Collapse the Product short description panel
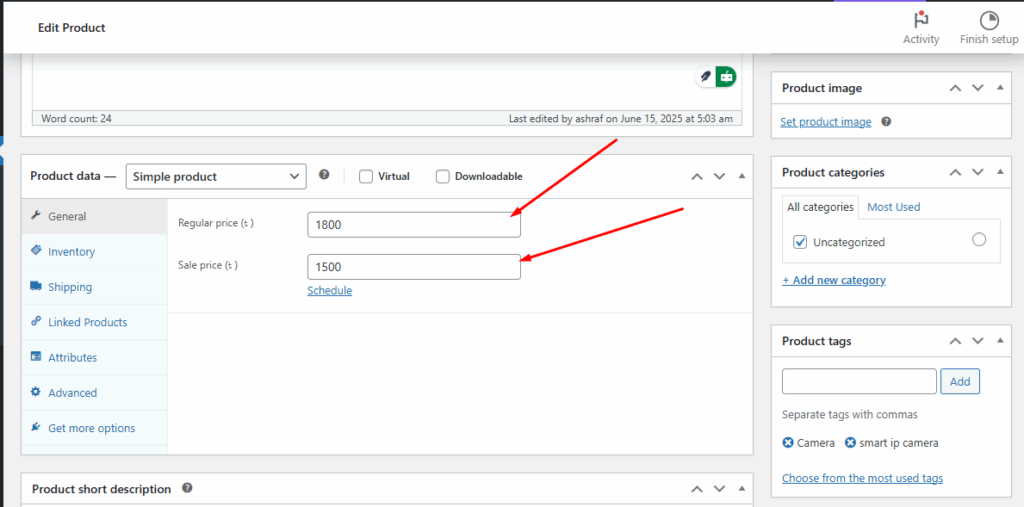 [741, 489]
